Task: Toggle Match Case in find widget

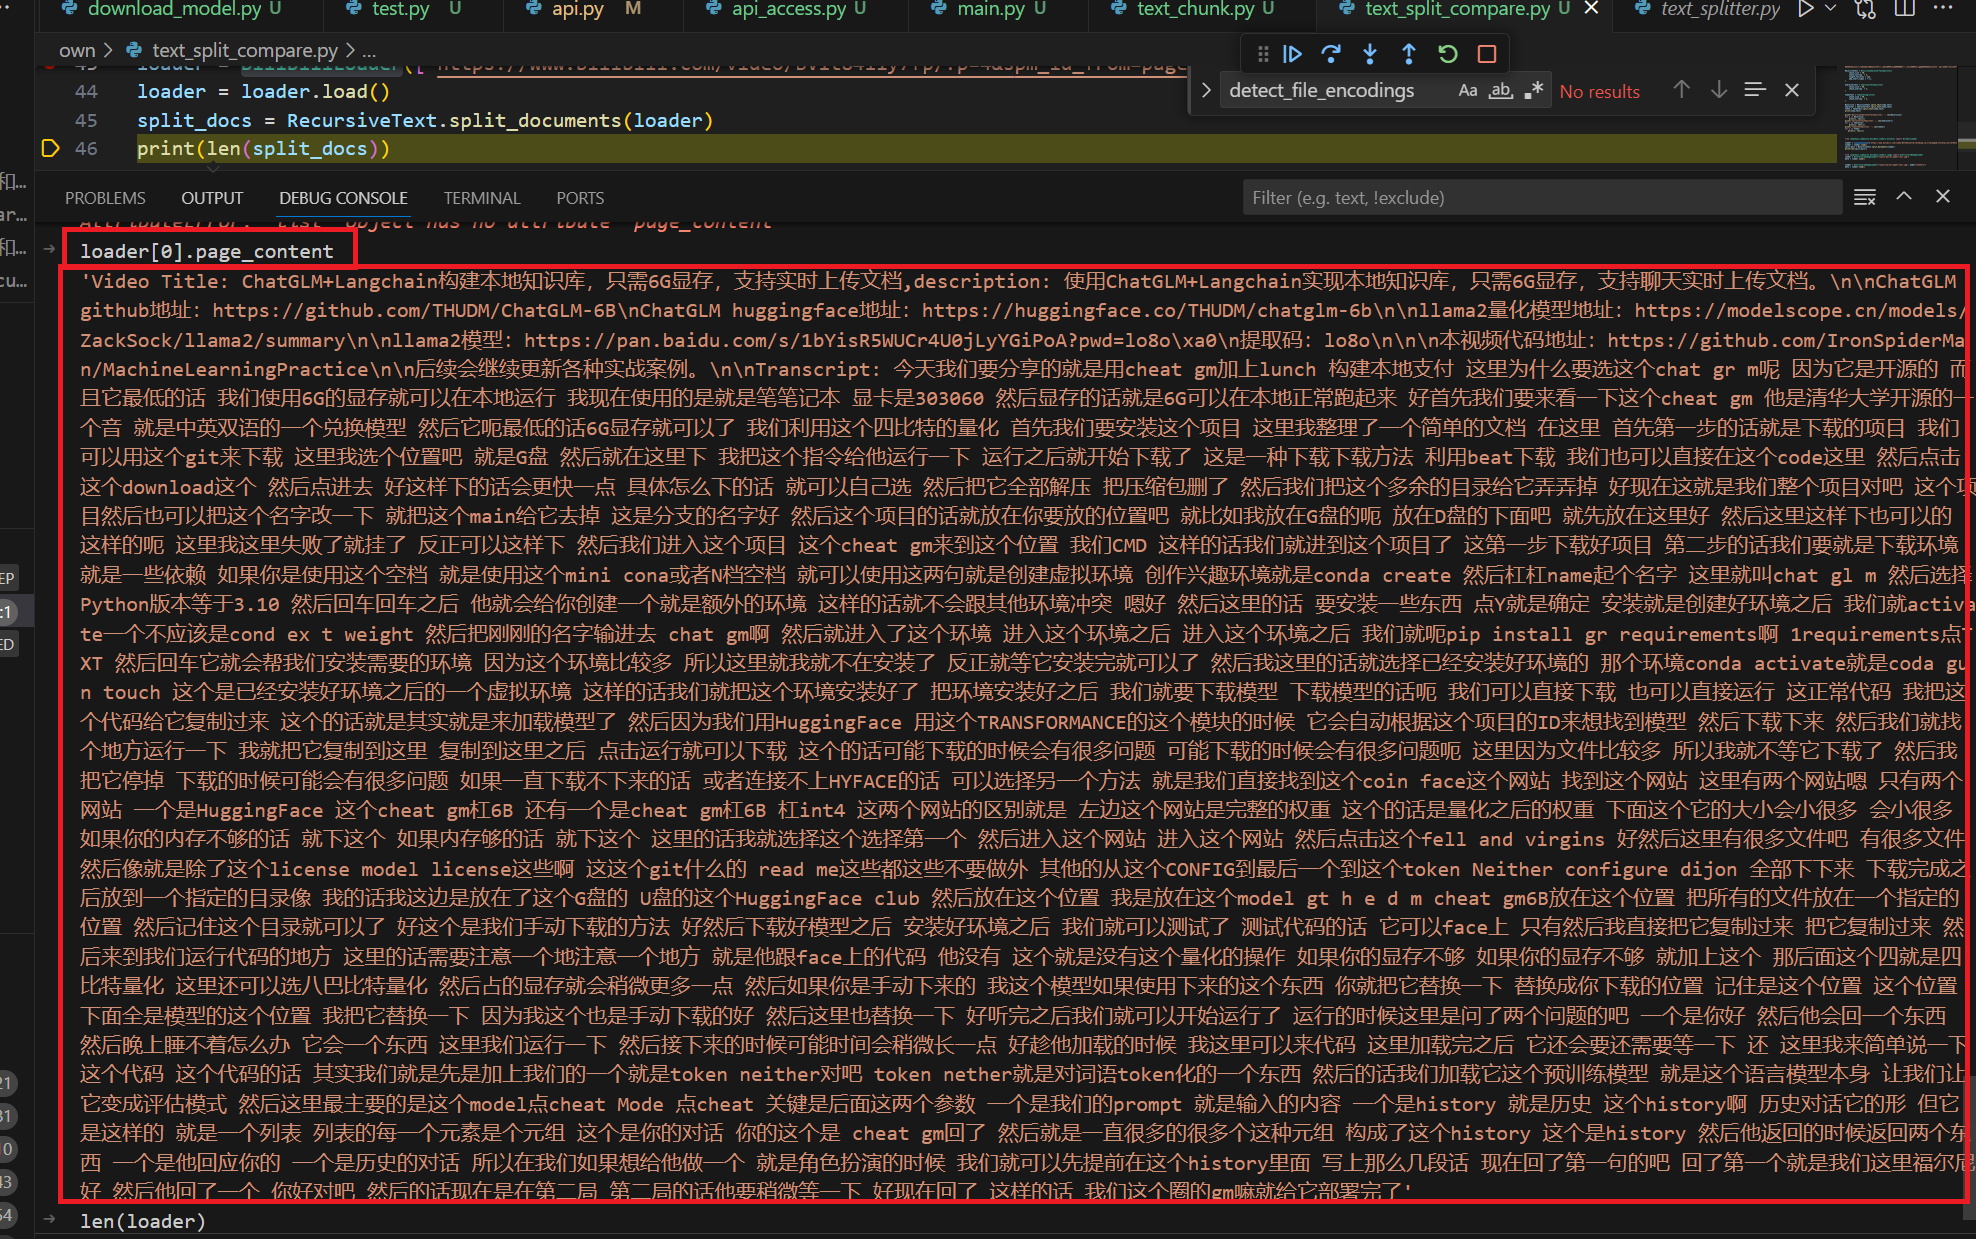Action: click(1467, 91)
